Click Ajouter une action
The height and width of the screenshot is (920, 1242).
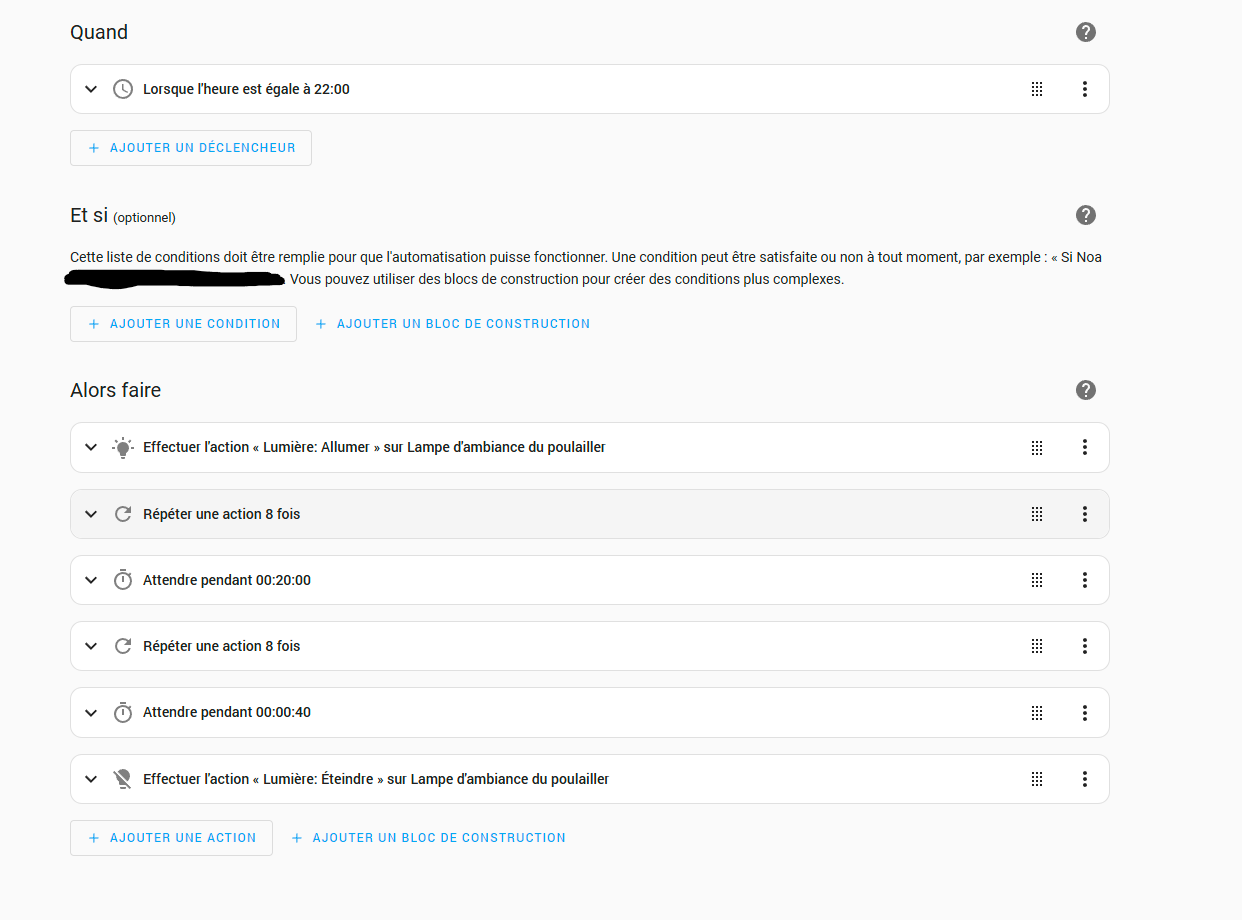pos(171,838)
